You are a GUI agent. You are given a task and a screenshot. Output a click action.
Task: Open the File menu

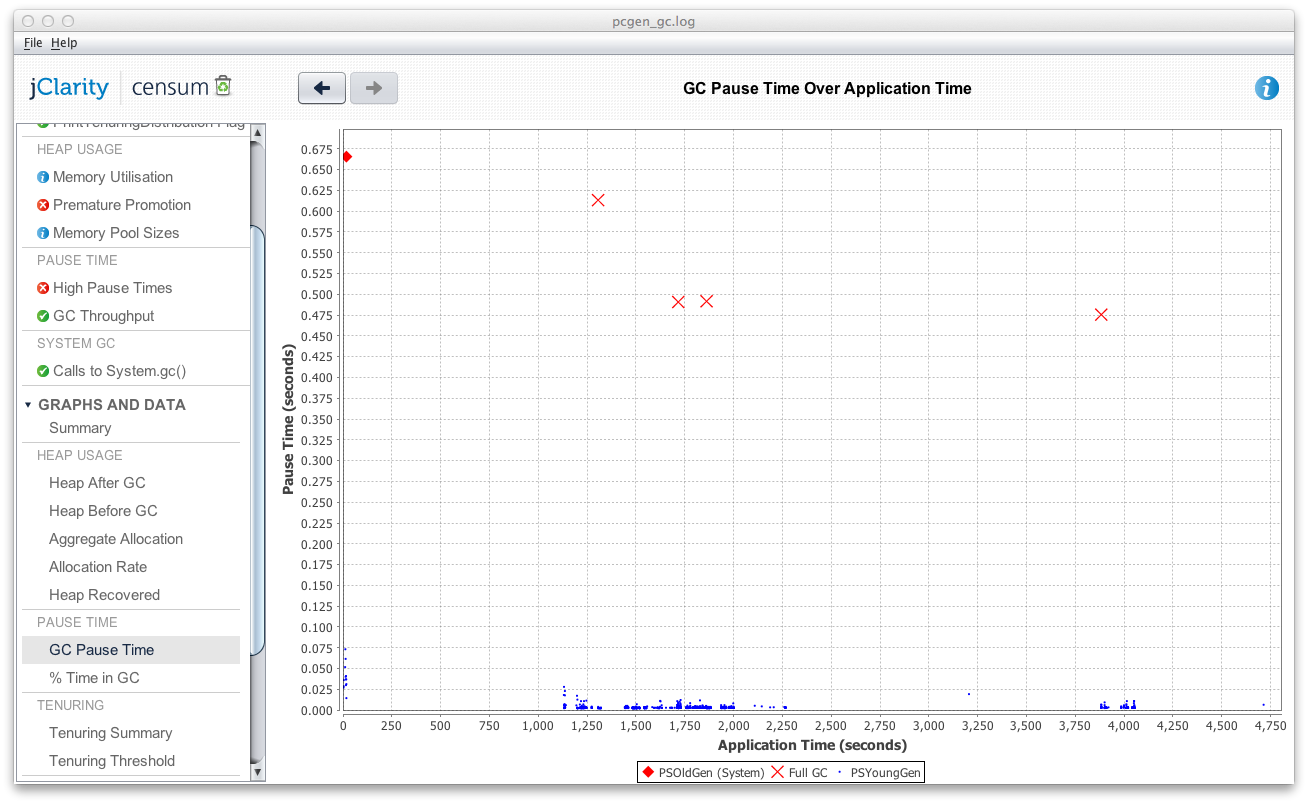[33, 43]
